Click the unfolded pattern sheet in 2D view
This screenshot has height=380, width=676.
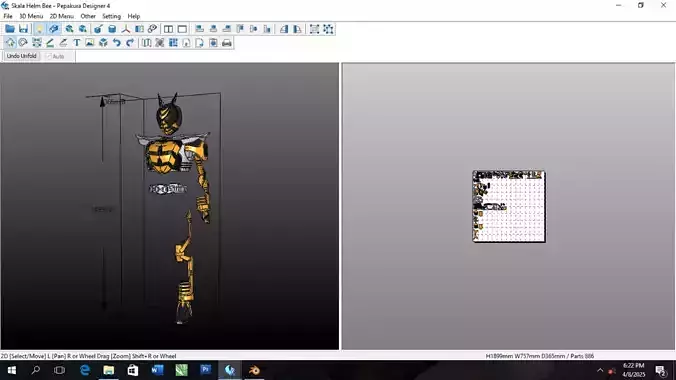pos(509,206)
